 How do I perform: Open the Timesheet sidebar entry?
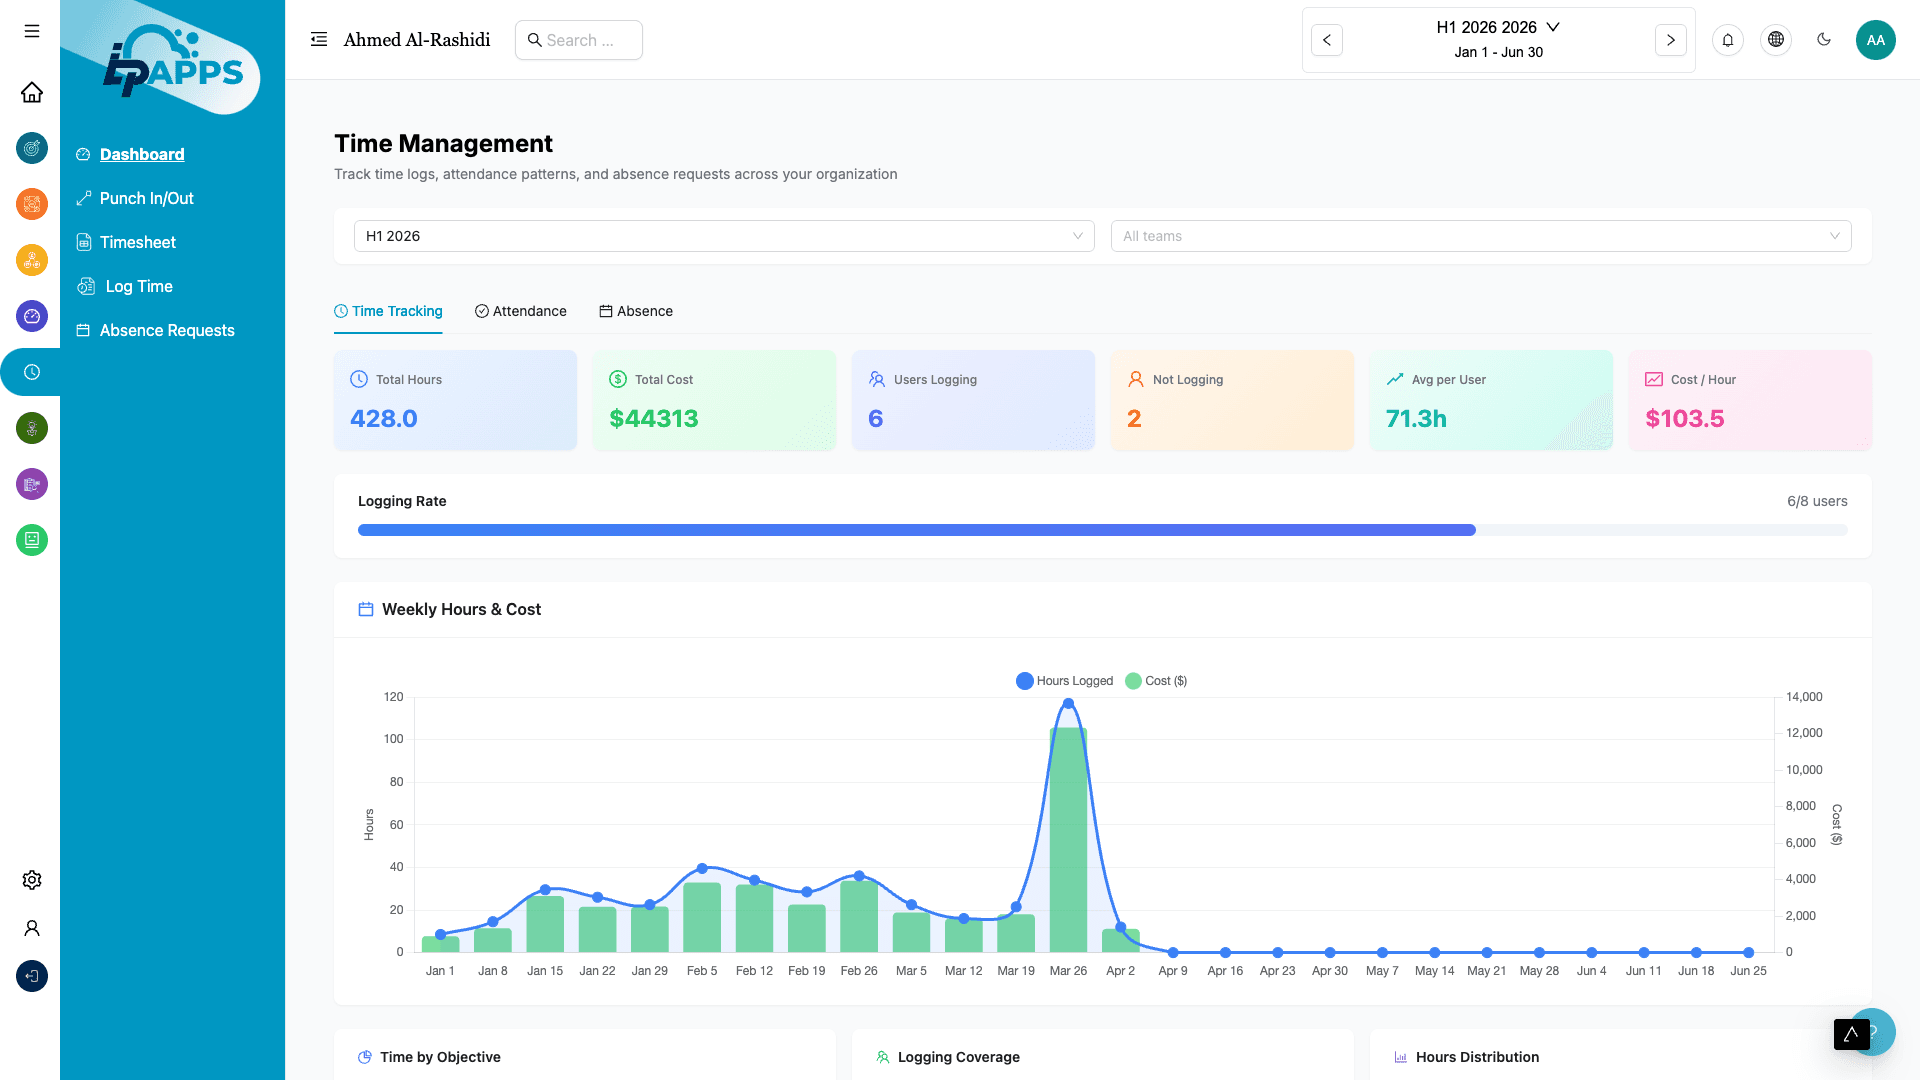coord(137,242)
